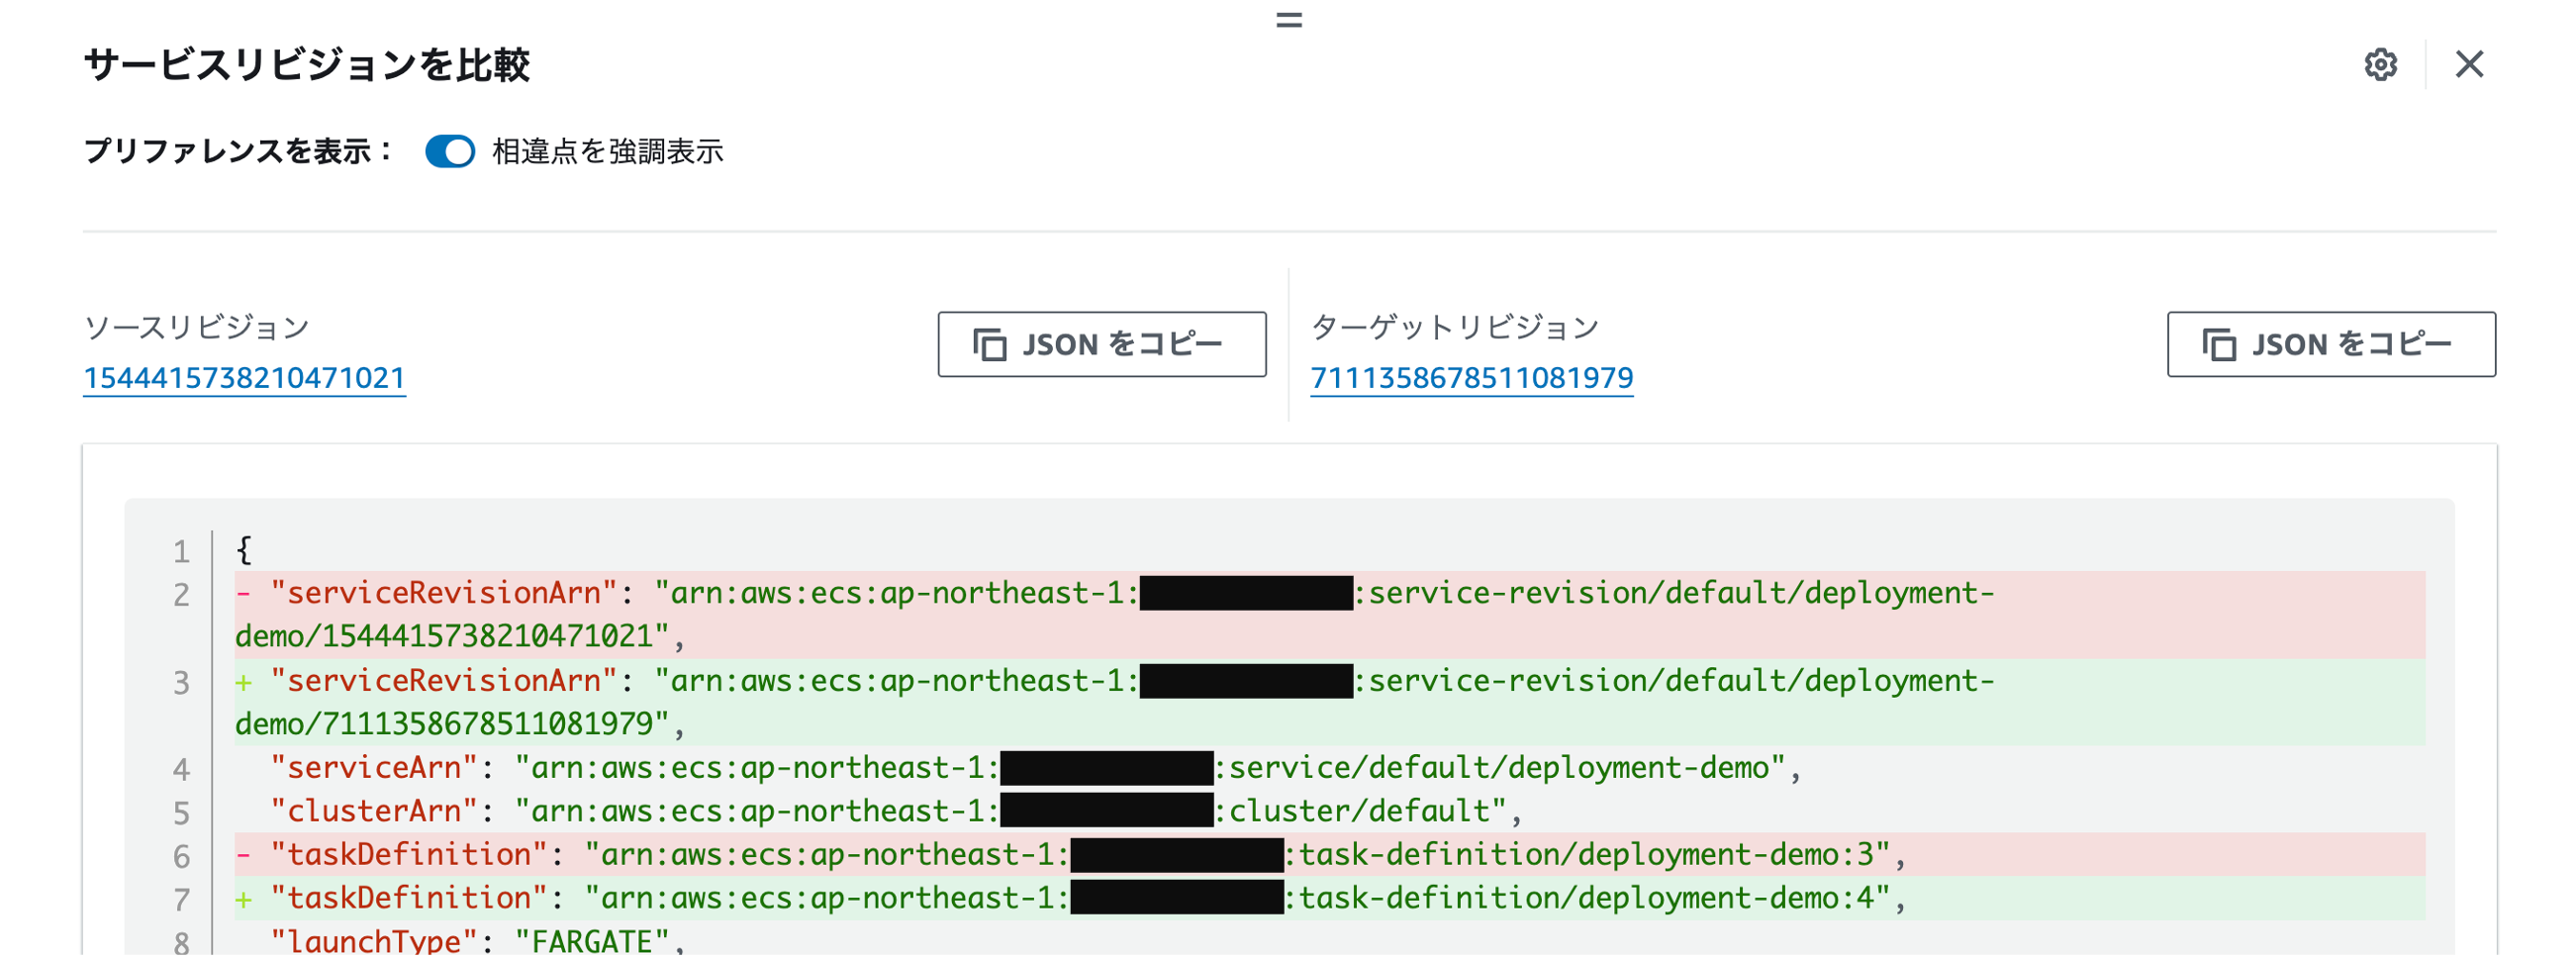Click the removed serviceRevisionArn diff line

pyautogui.click(x=1330, y=615)
